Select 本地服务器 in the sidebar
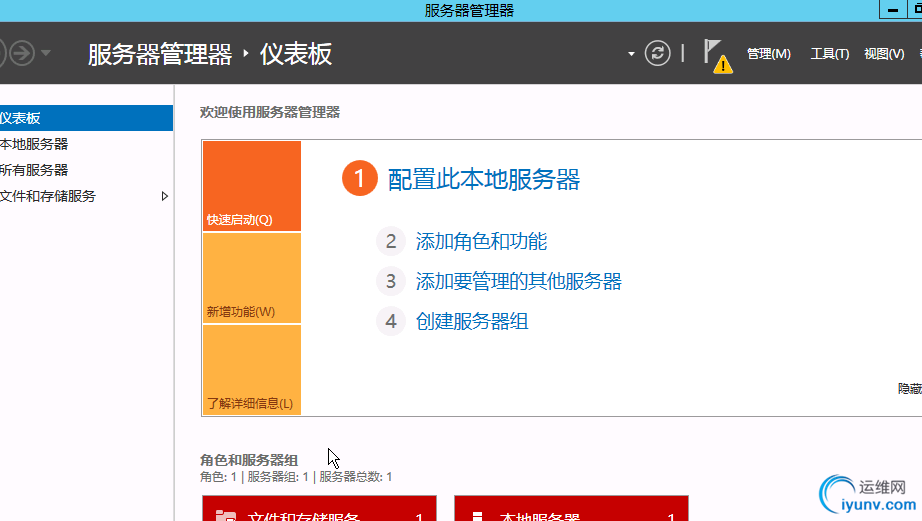Screen dimensions: 922x521 (x=86, y=144)
